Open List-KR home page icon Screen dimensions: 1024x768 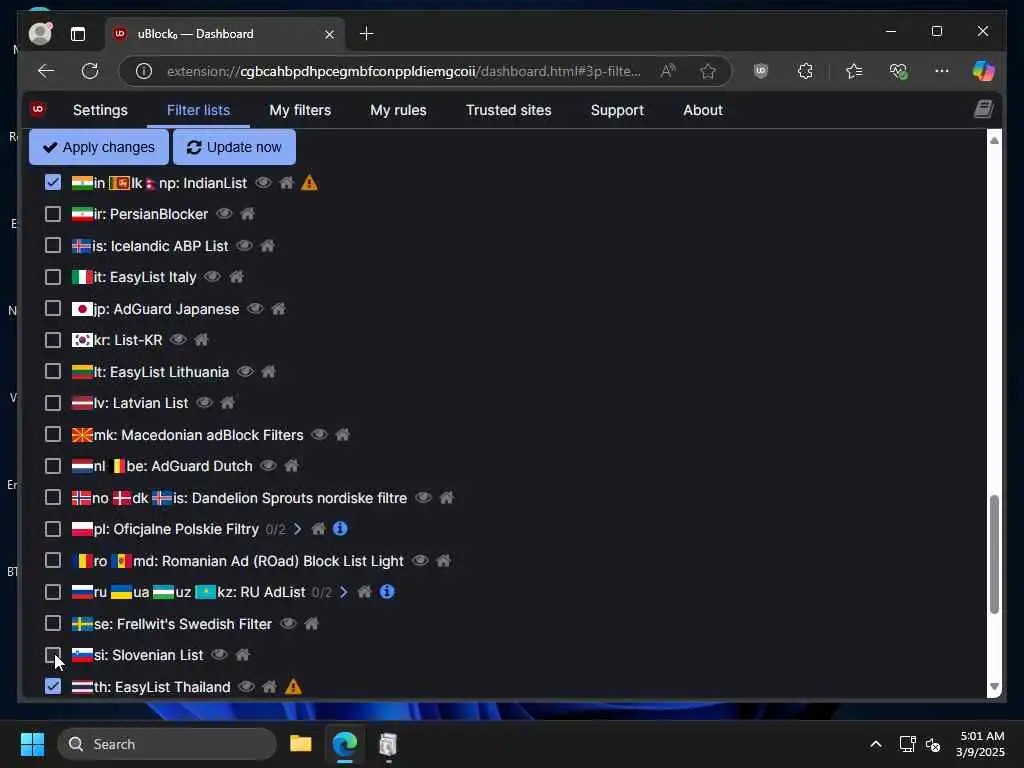point(201,340)
